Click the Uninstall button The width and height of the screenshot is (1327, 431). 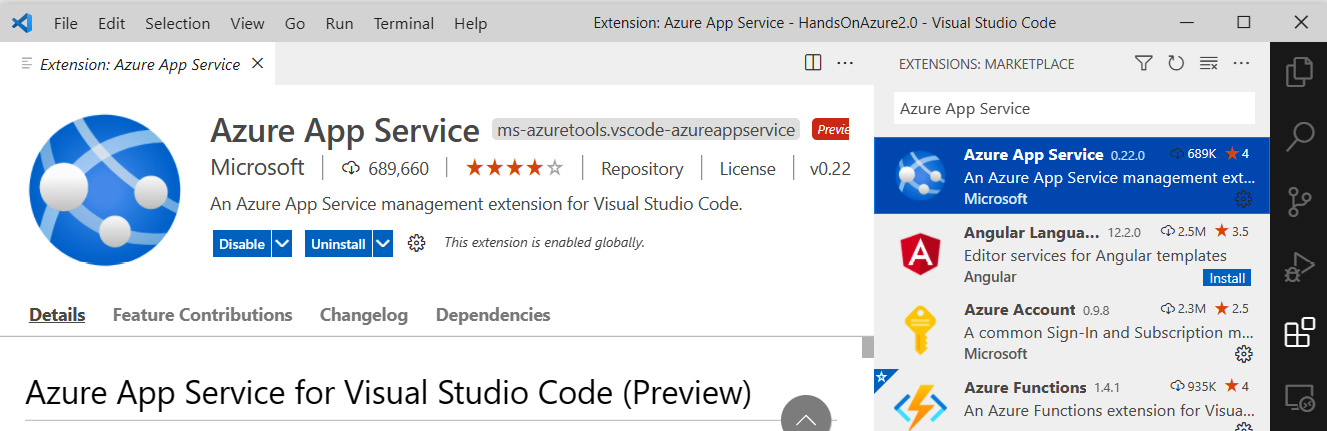click(x=338, y=244)
